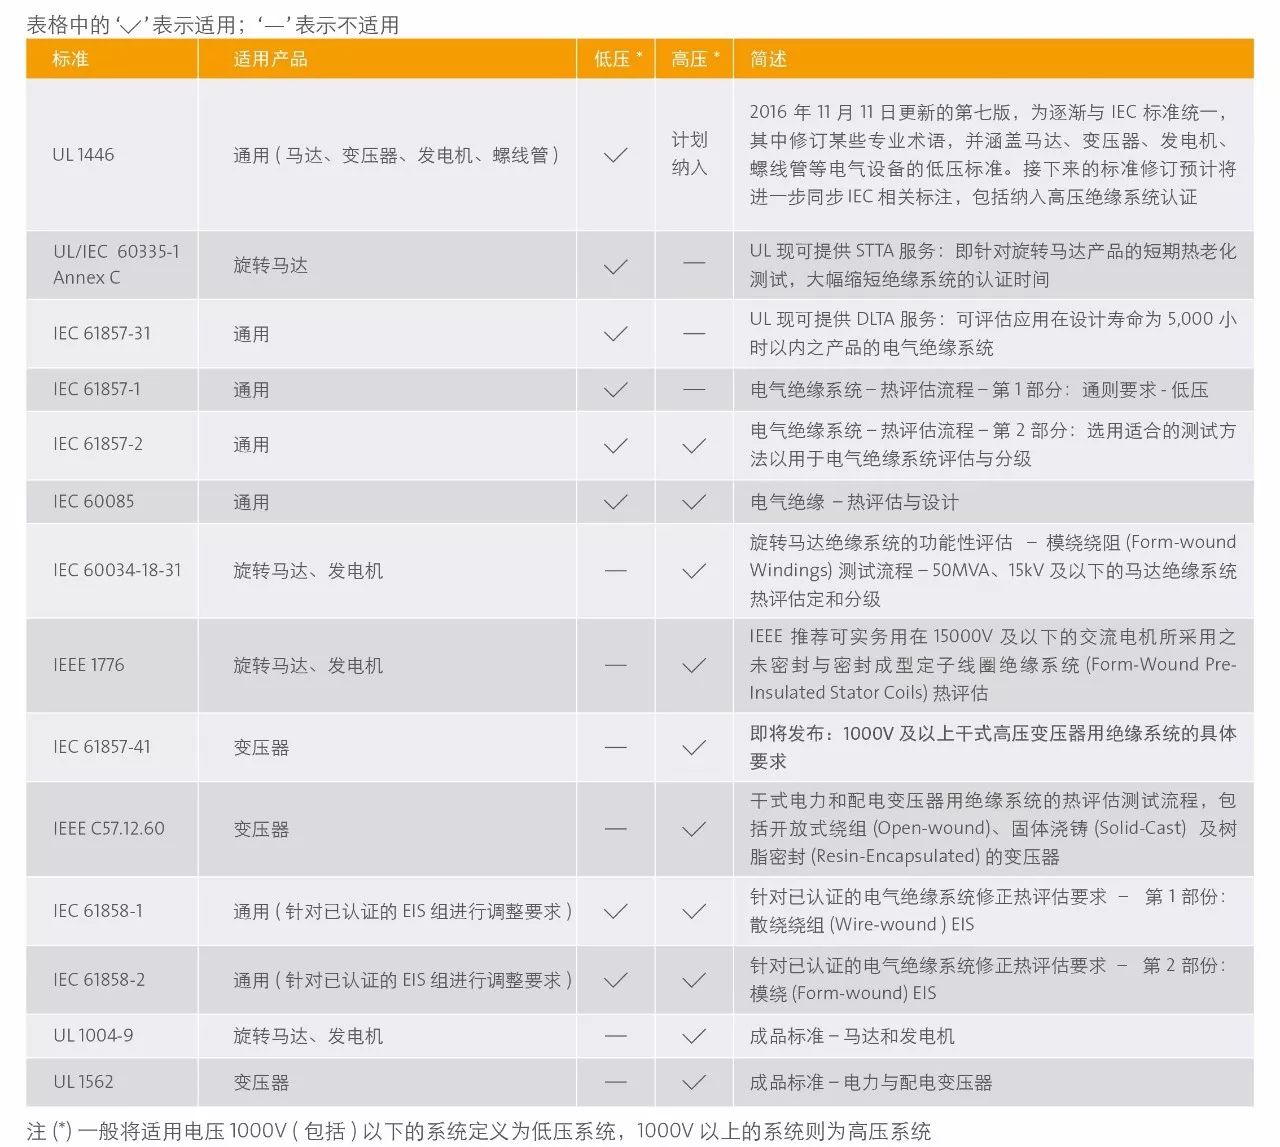Click the low-voltage checkmark for IEC 61858-1
The height and width of the screenshot is (1147, 1280).
pyautogui.click(x=616, y=911)
